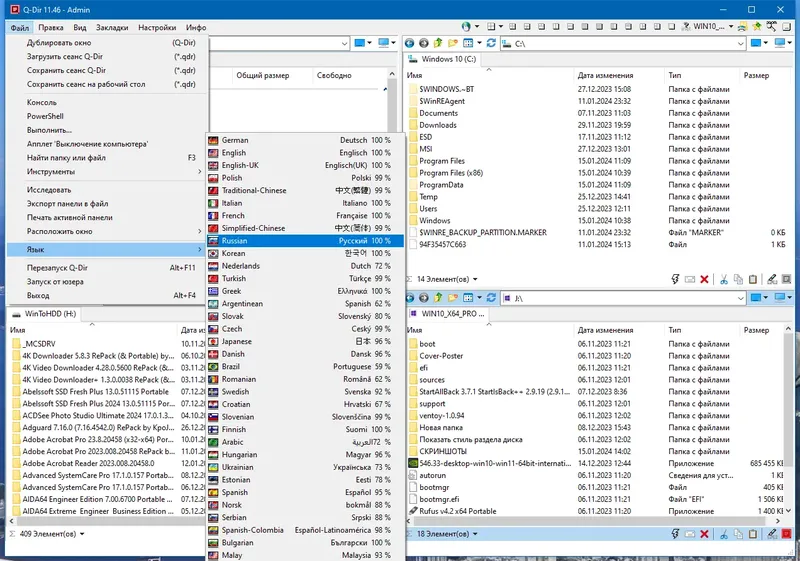Click the pencil edit icon in C:\ pane status bar
The width and height of the screenshot is (800, 561).
click(x=772, y=279)
